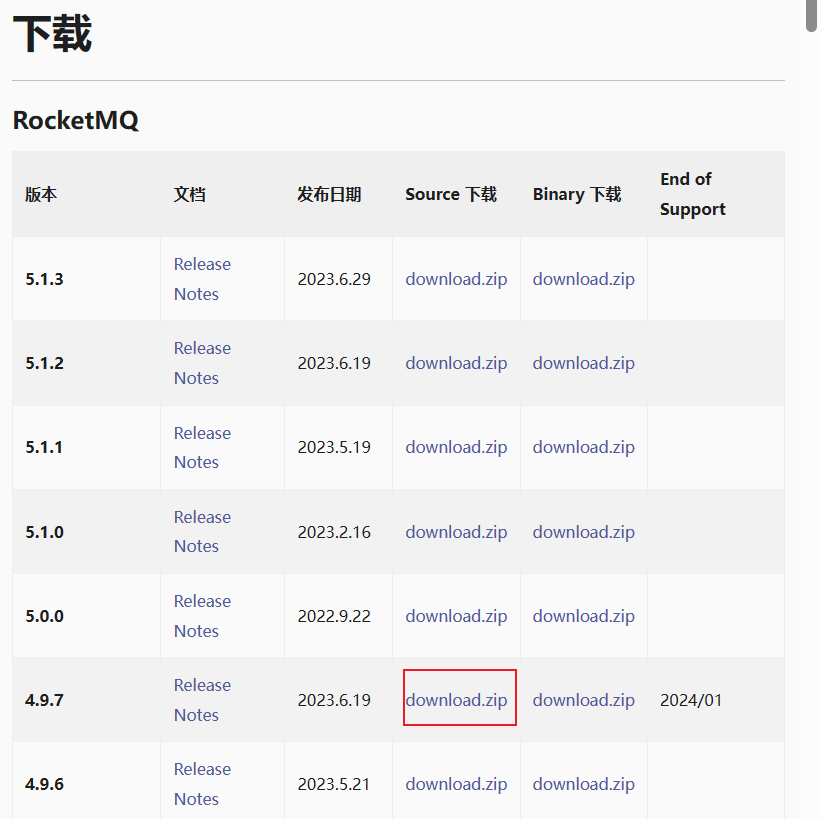This screenshot has height=819, width=821.
Task: Click the page's vertical scrollbar thumb
Action: 811,16
